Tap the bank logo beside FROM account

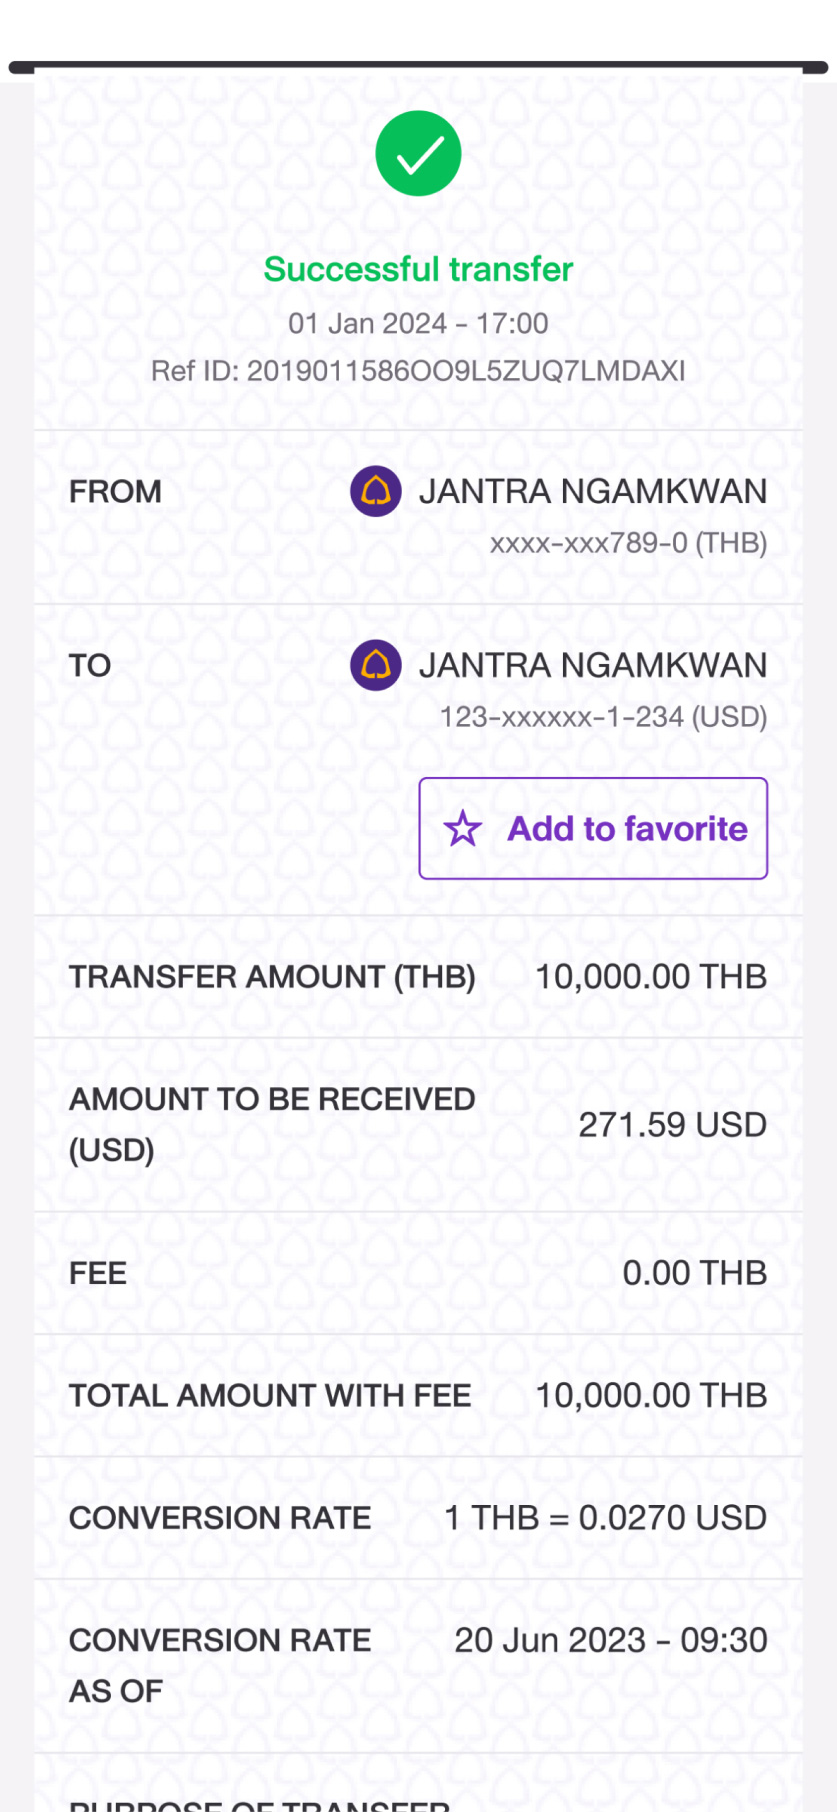point(376,491)
